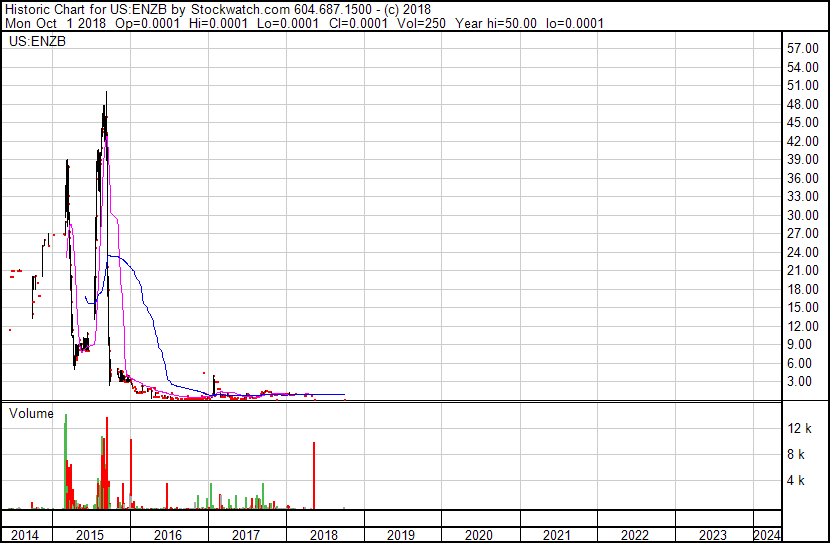Click the 51.00 price axis label
Image resolution: width=830 pixels, height=543 pixels.
coord(803,86)
